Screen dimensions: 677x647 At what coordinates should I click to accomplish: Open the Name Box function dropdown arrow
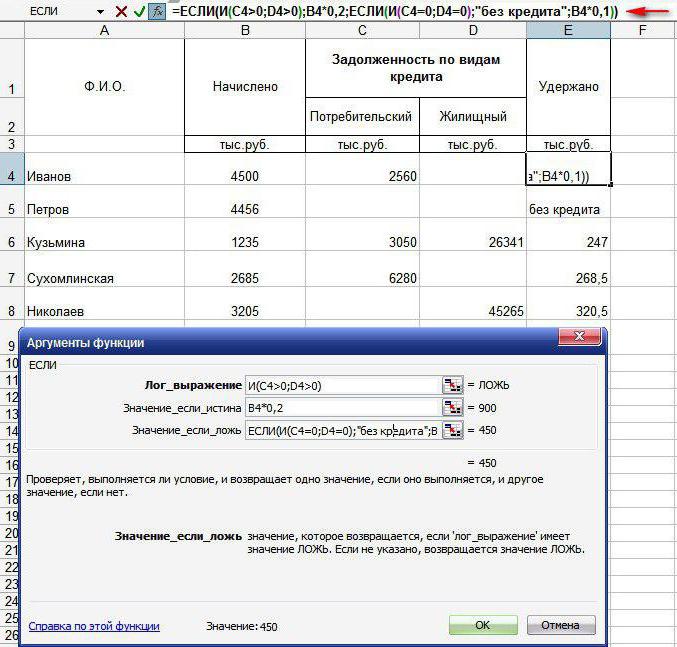coord(100,12)
